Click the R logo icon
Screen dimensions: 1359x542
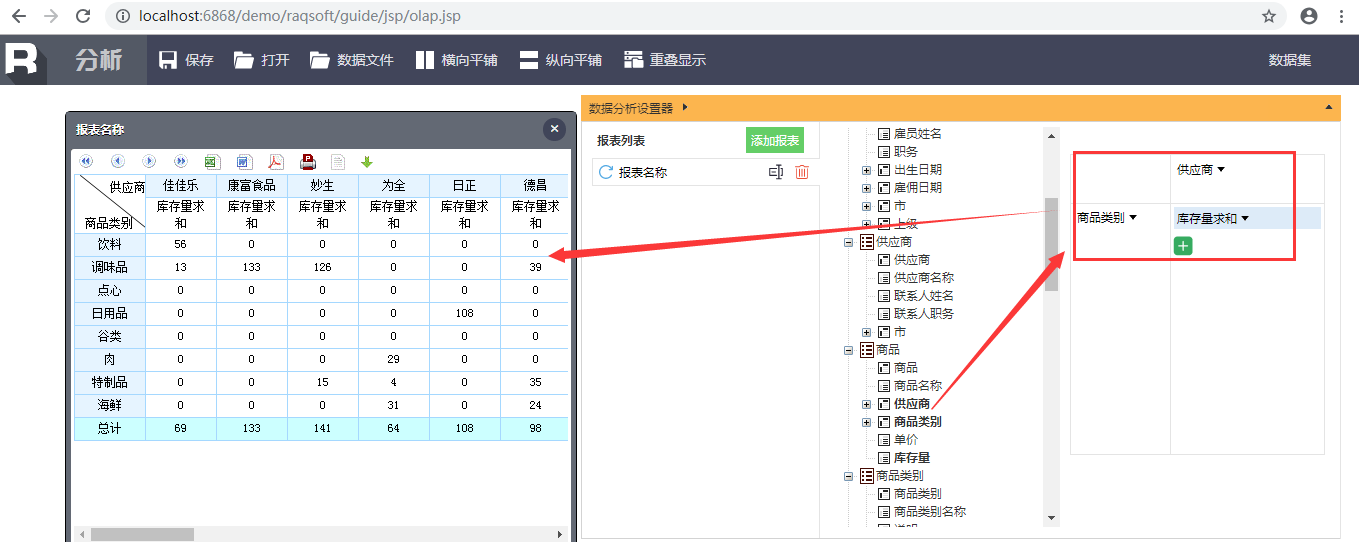point(23,58)
